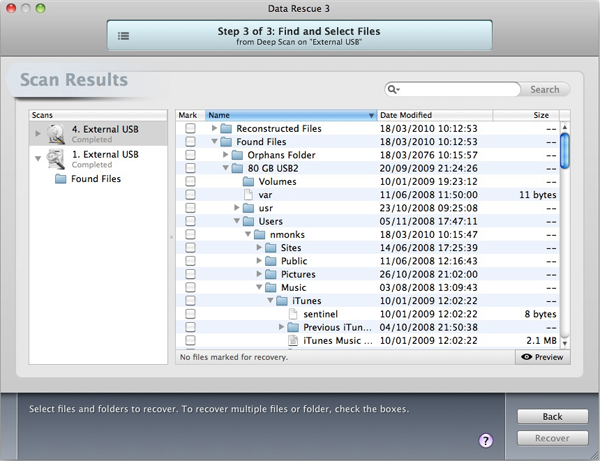
Task: Select the 4. External USB scan drive icon
Action: point(57,132)
